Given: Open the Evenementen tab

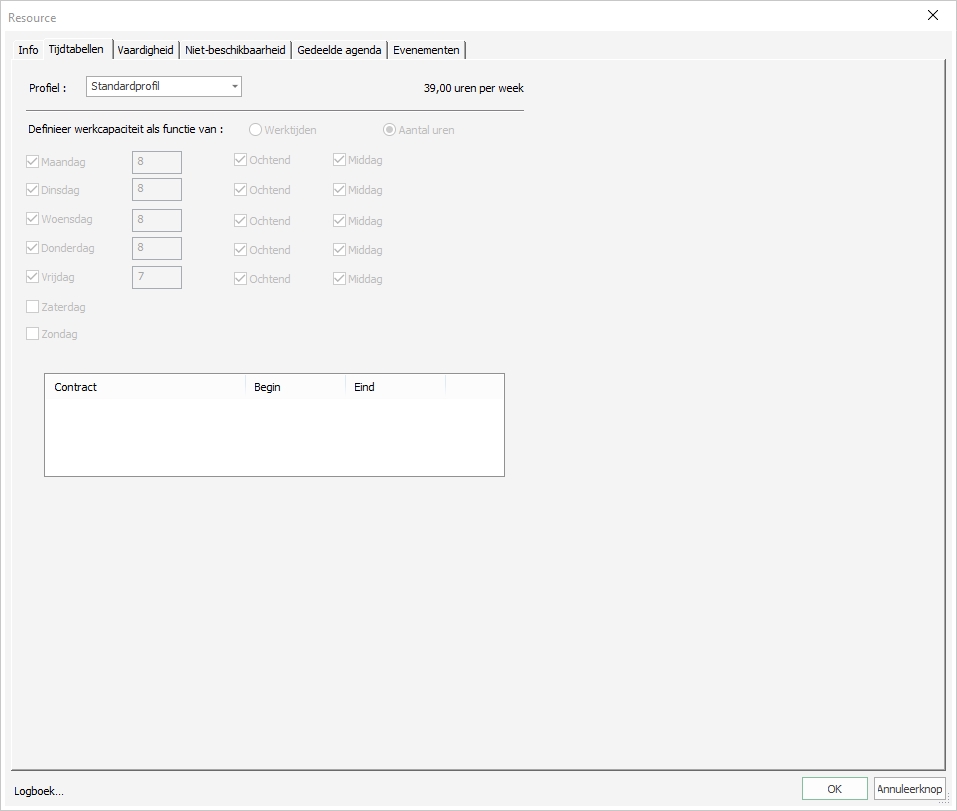Looking at the screenshot, I should [426, 49].
